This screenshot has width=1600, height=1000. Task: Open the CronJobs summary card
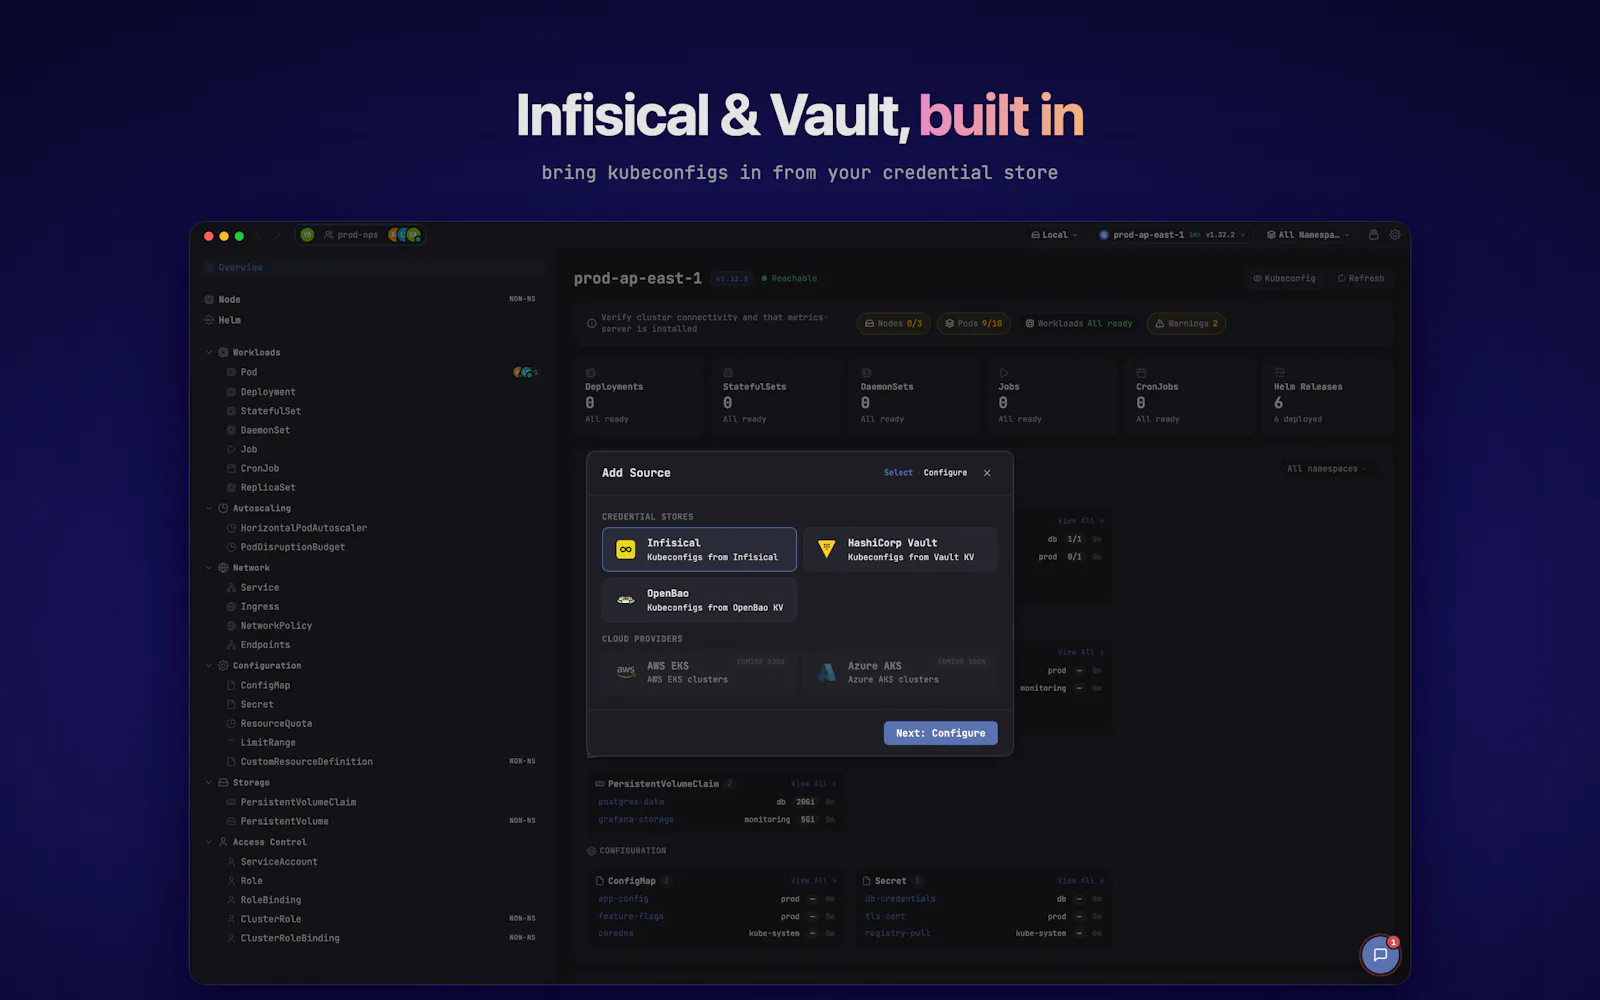tap(1190, 397)
